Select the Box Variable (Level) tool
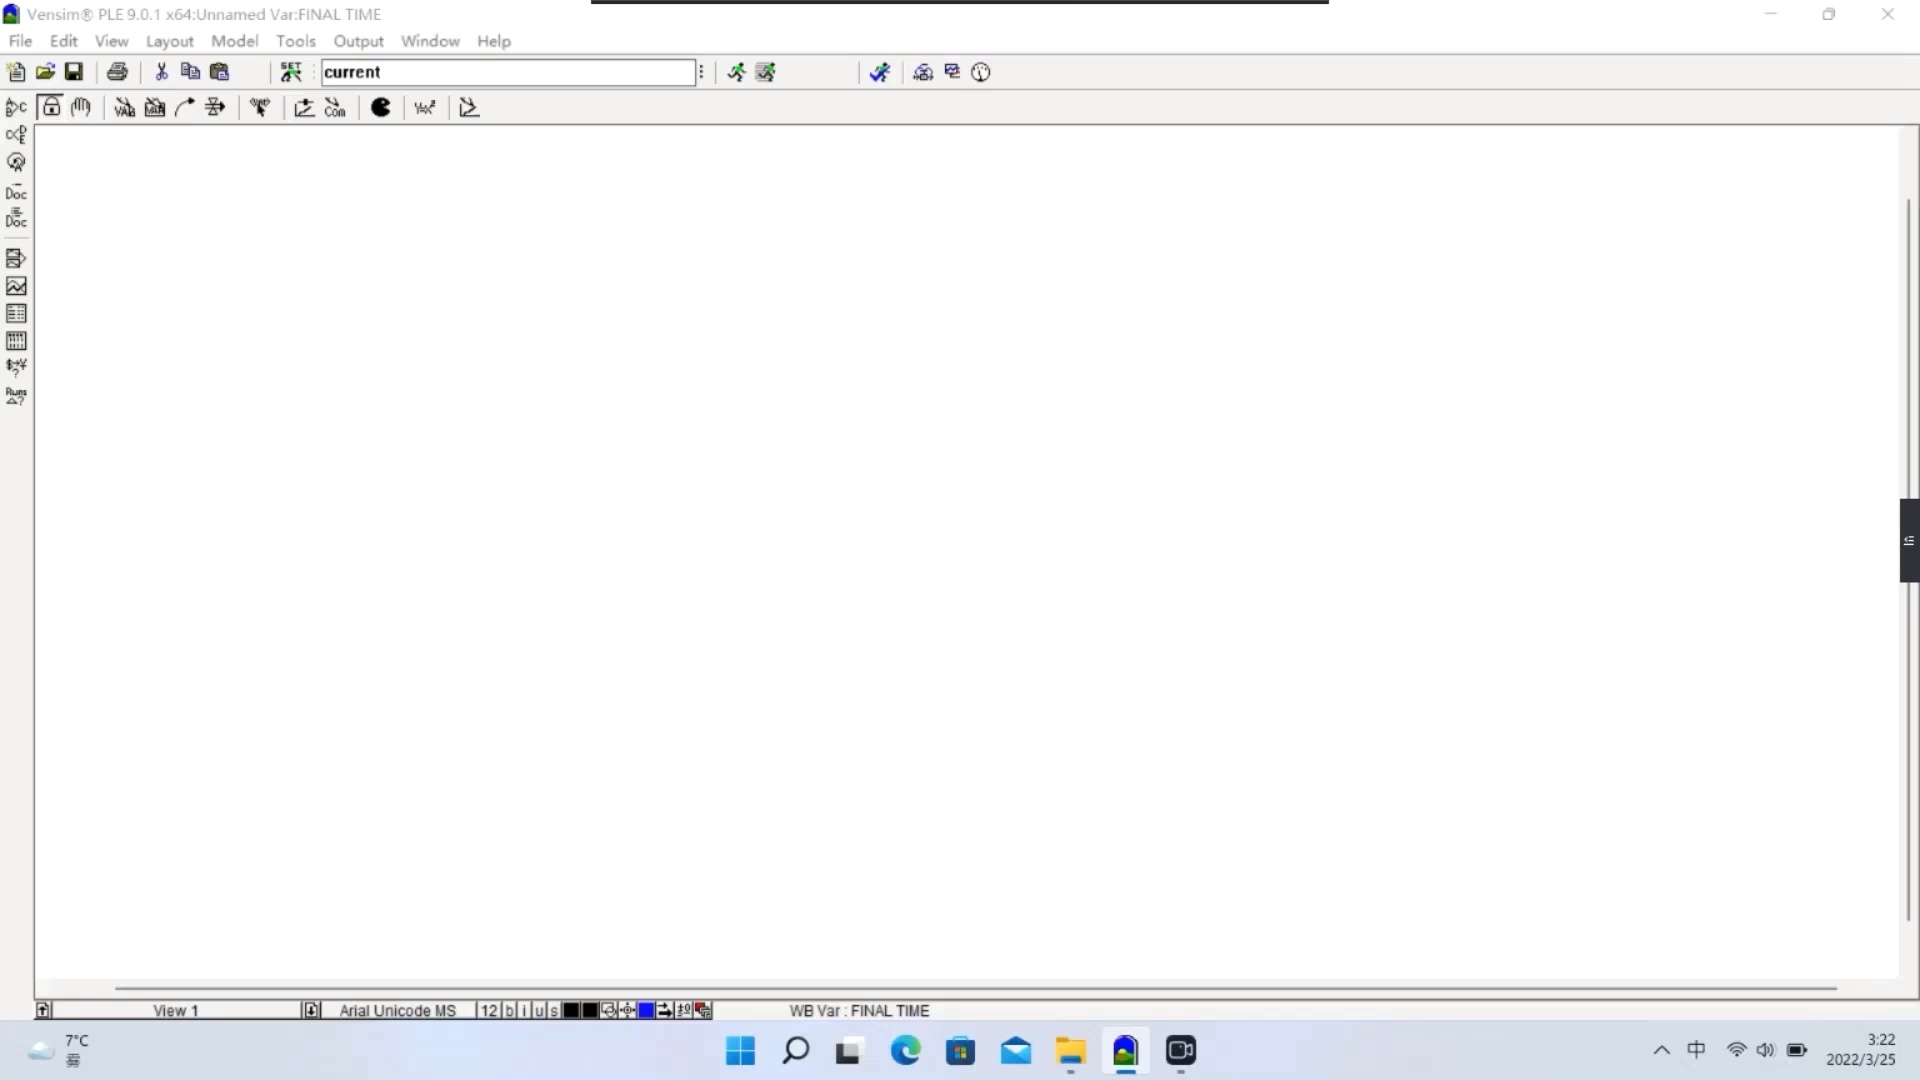The image size is (1920, 1080). coord(155,108)
